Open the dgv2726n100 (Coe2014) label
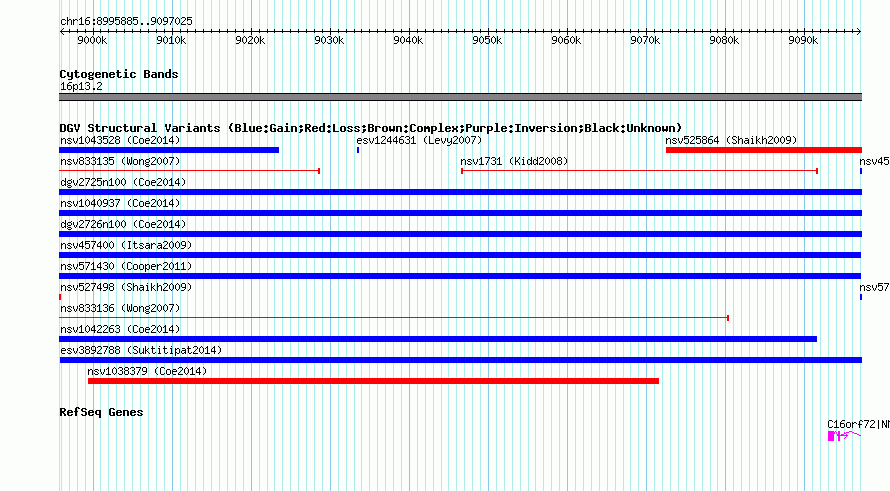 coord(123,224)
